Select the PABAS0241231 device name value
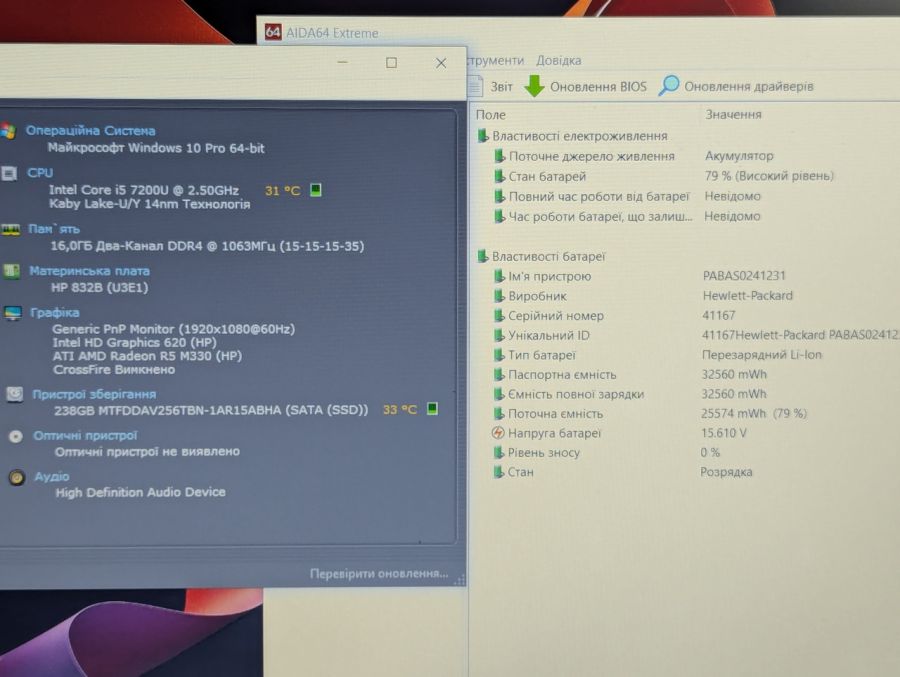The width and height of the screenshot is (900, 677). [744, 276]
